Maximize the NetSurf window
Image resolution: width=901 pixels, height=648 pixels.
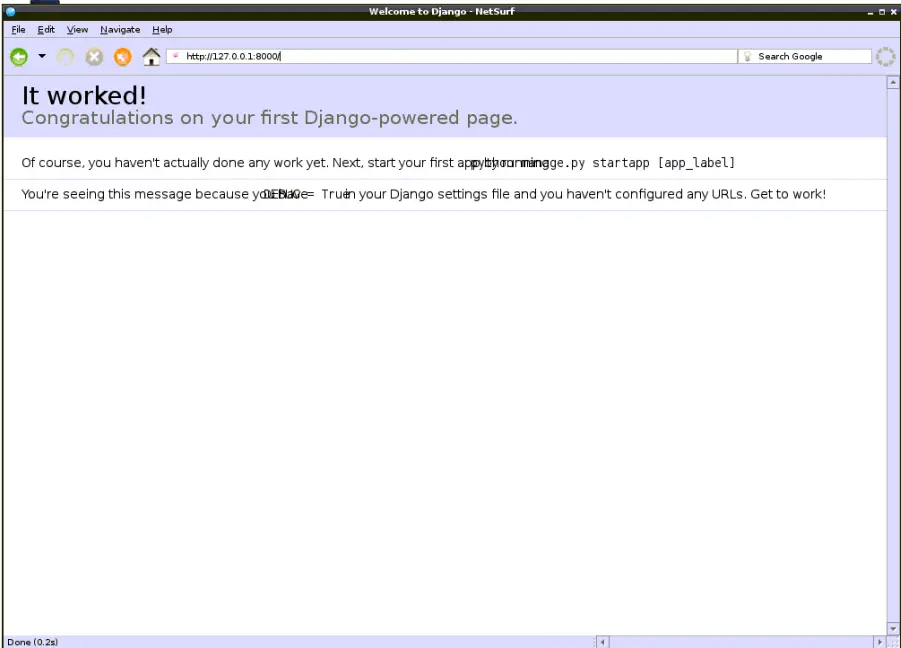pos(882,11)
